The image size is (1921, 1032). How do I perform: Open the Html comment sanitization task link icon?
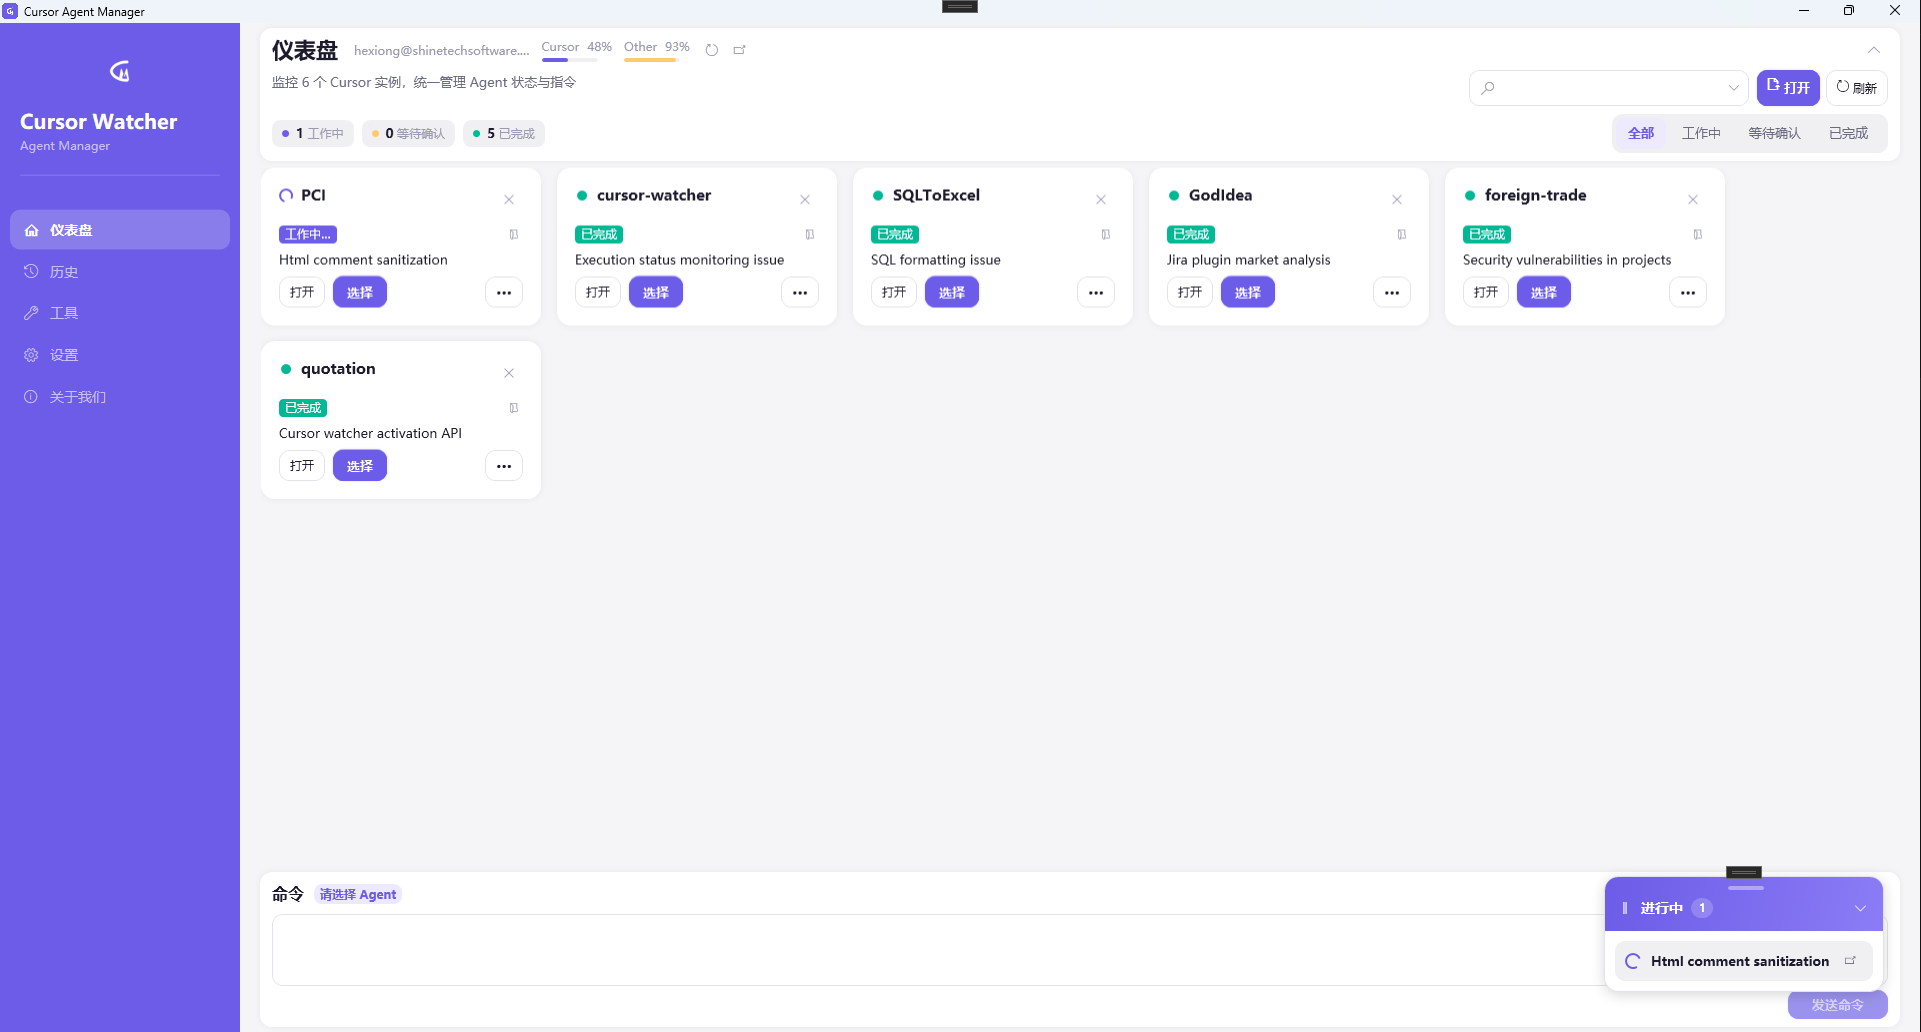click(x=1850, y=961)
